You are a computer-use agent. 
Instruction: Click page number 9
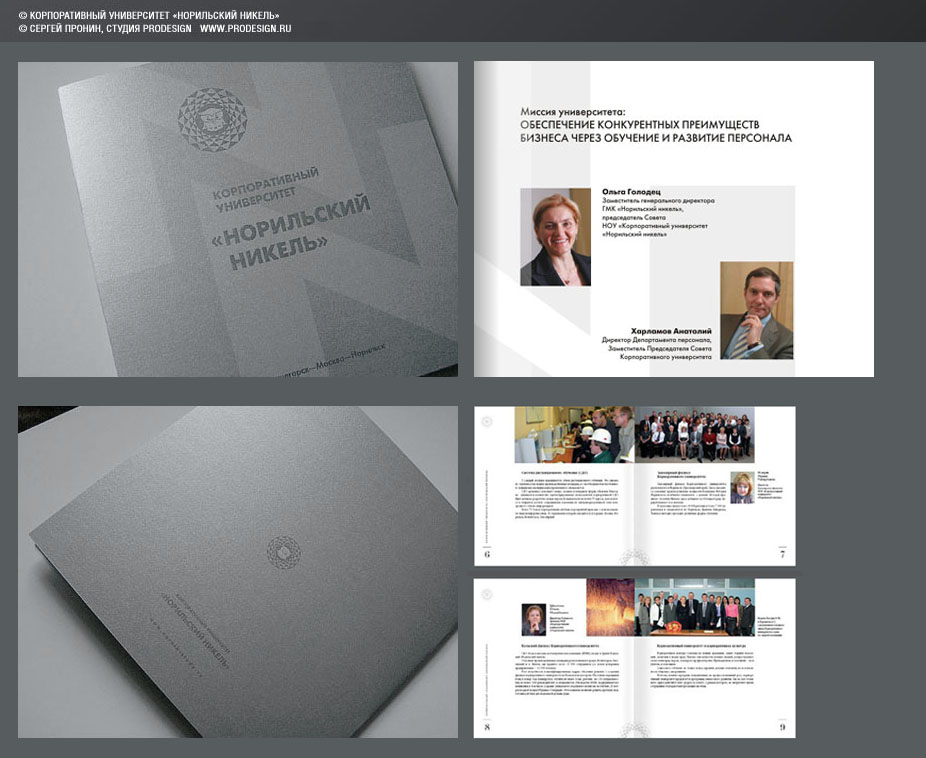(x=782, y=727)
